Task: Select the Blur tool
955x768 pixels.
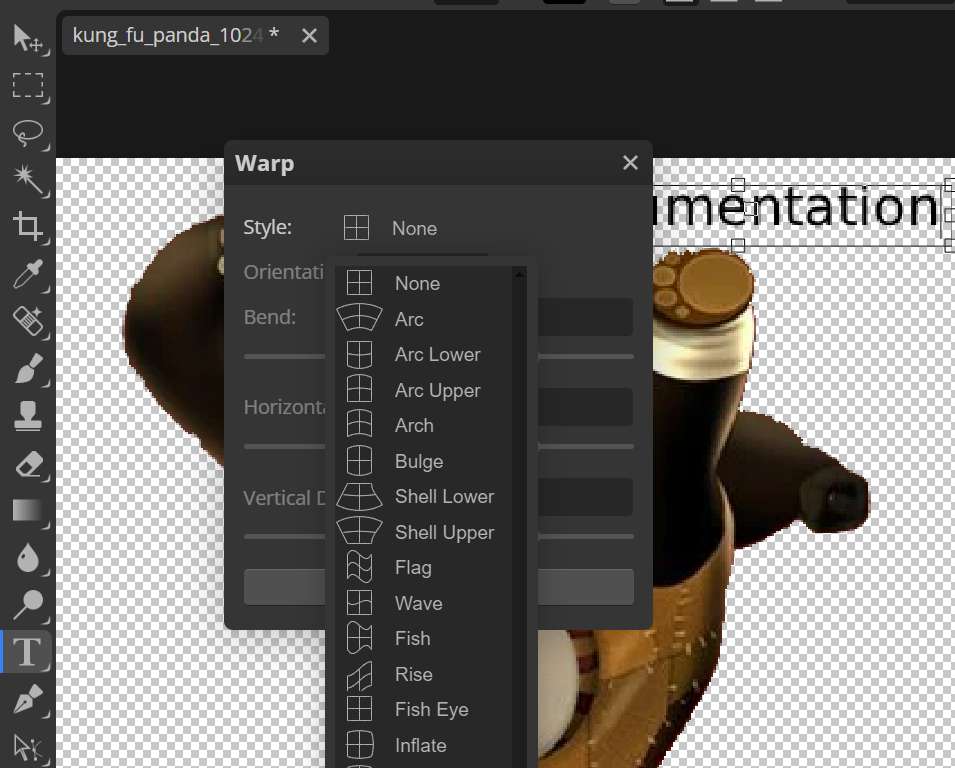Action: tap(27, 557)
